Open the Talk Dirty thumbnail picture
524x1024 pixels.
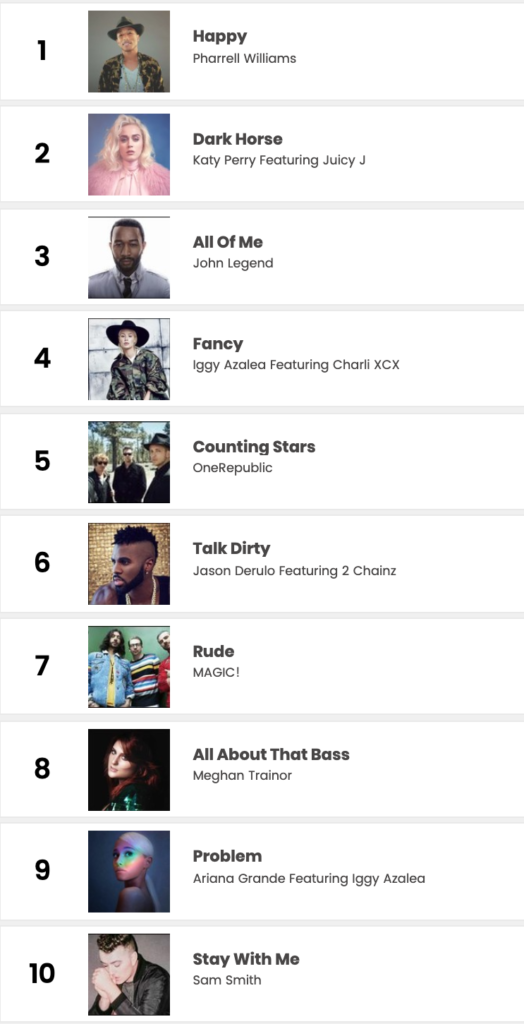pyautogui.click(x=129, y=564)
